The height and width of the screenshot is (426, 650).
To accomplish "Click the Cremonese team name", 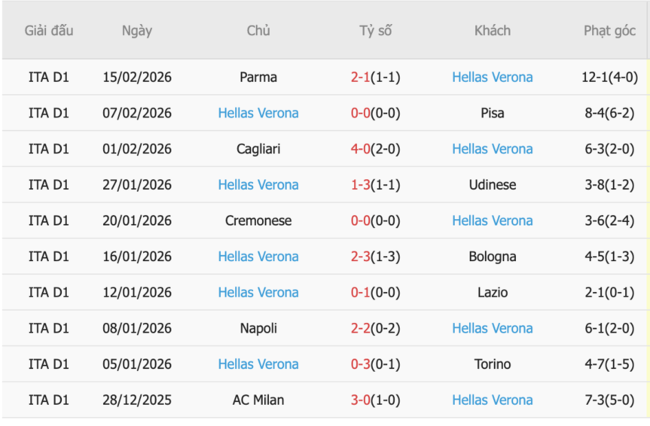I will (258, 221).
